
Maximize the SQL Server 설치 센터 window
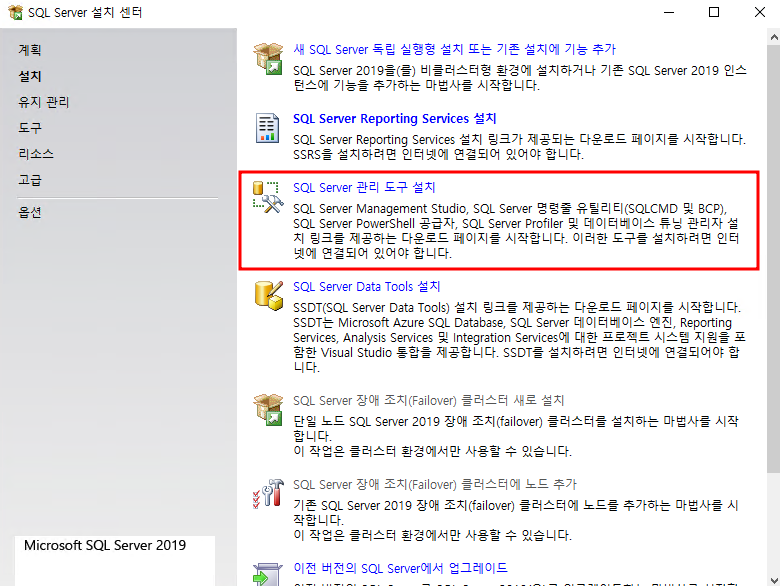tap(714, 12)
